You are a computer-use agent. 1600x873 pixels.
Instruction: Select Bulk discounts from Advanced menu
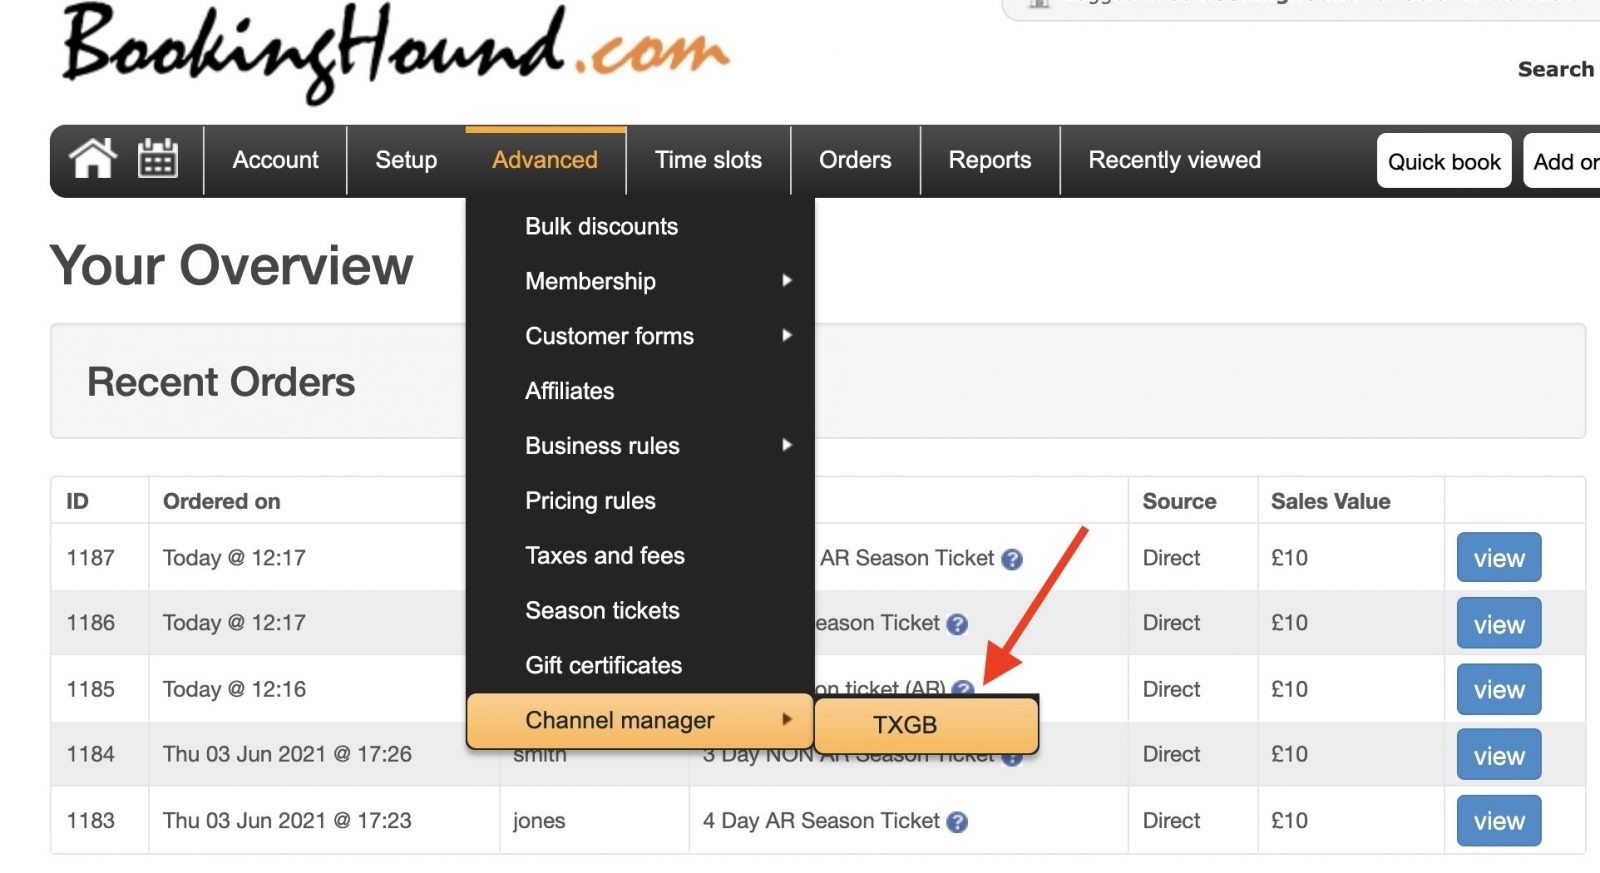coord(640,226)
